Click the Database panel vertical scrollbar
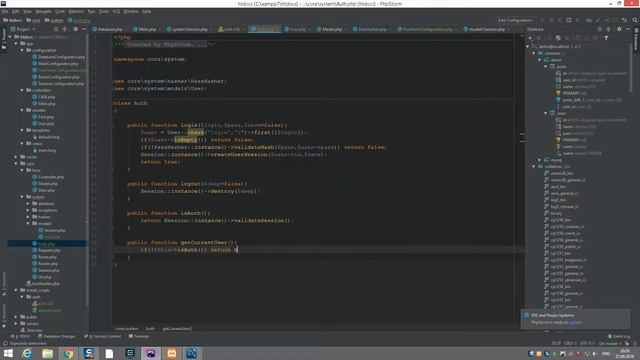Image resolution: width=640 pixels, height=360 pixels. point(631,69)
